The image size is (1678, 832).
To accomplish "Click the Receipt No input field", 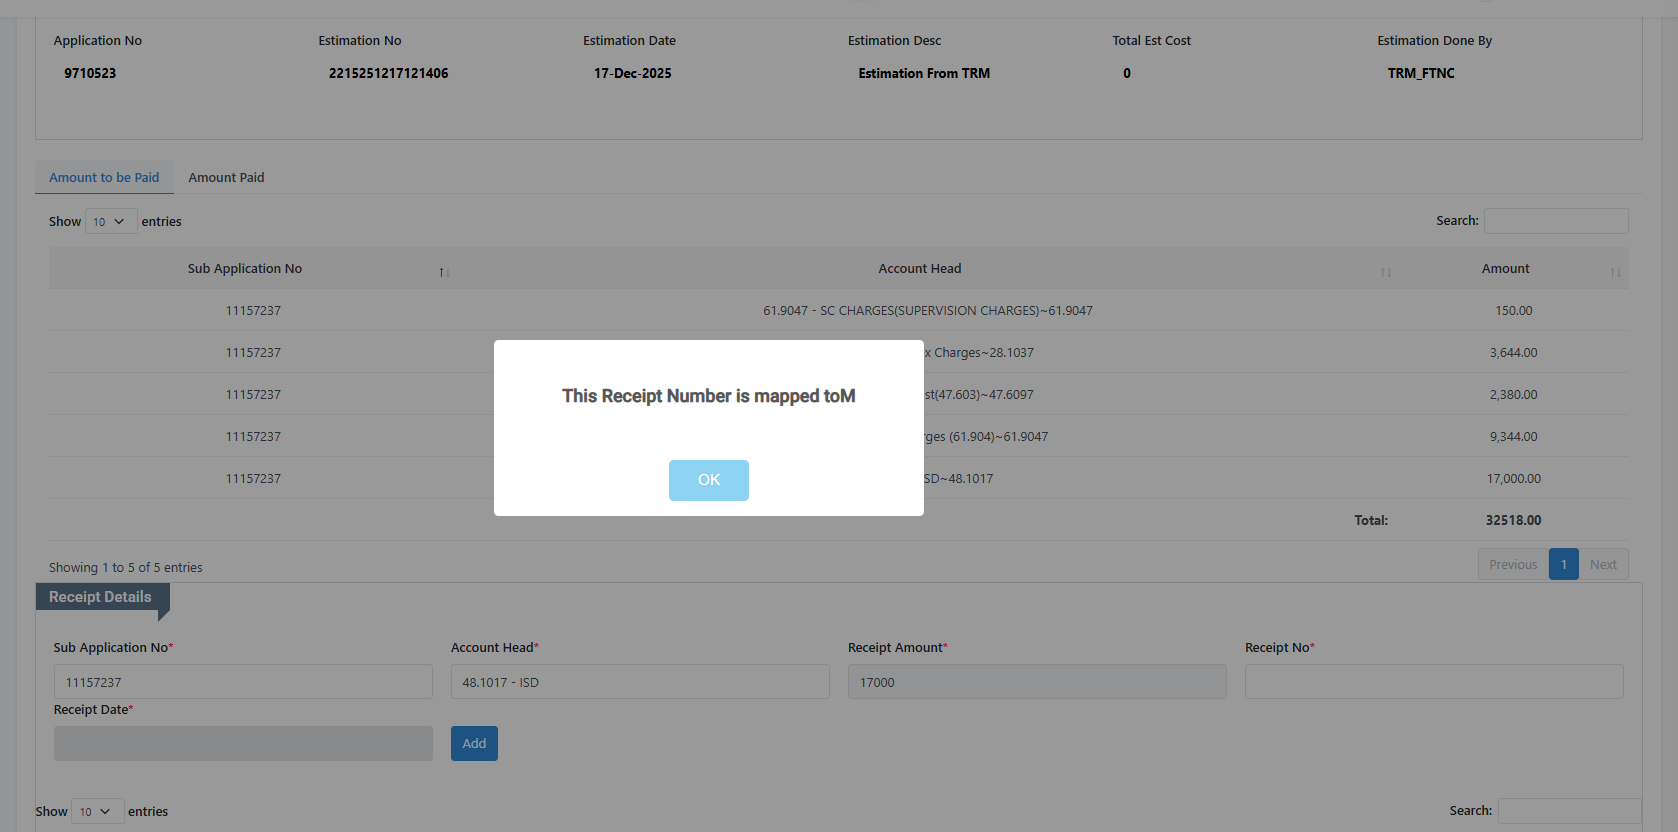I will [1433, 682].
